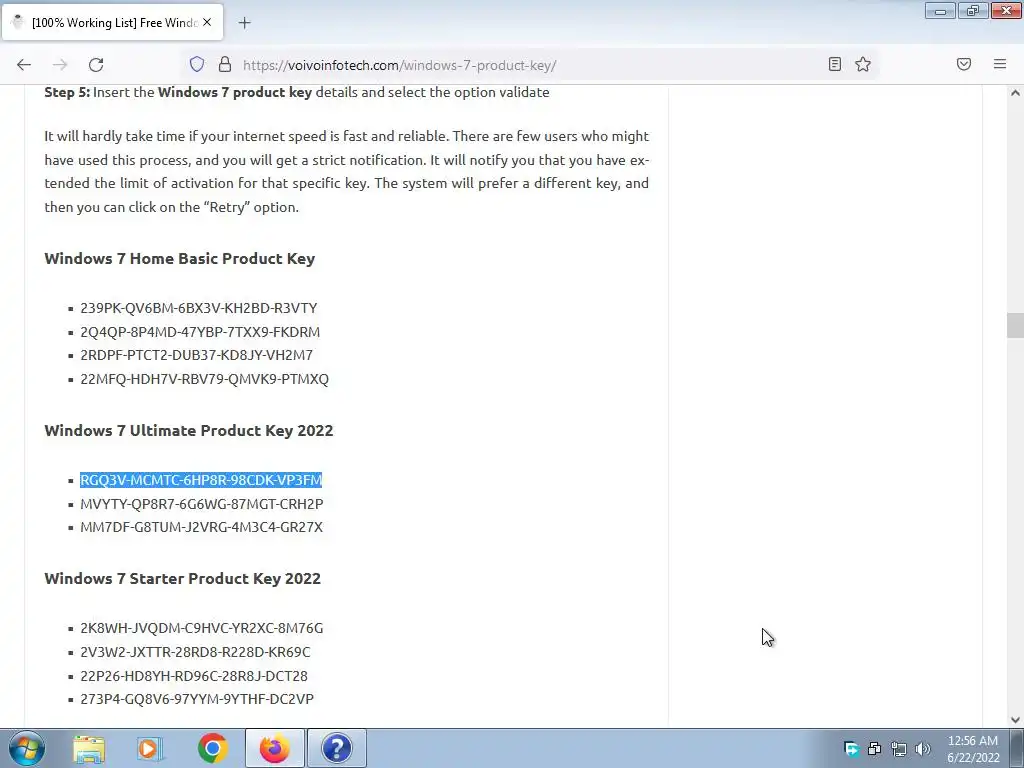This screenshot has width=1024, height=768.
Task: Reload the current page
Action: pyautogui.click(x=96, y=65)
